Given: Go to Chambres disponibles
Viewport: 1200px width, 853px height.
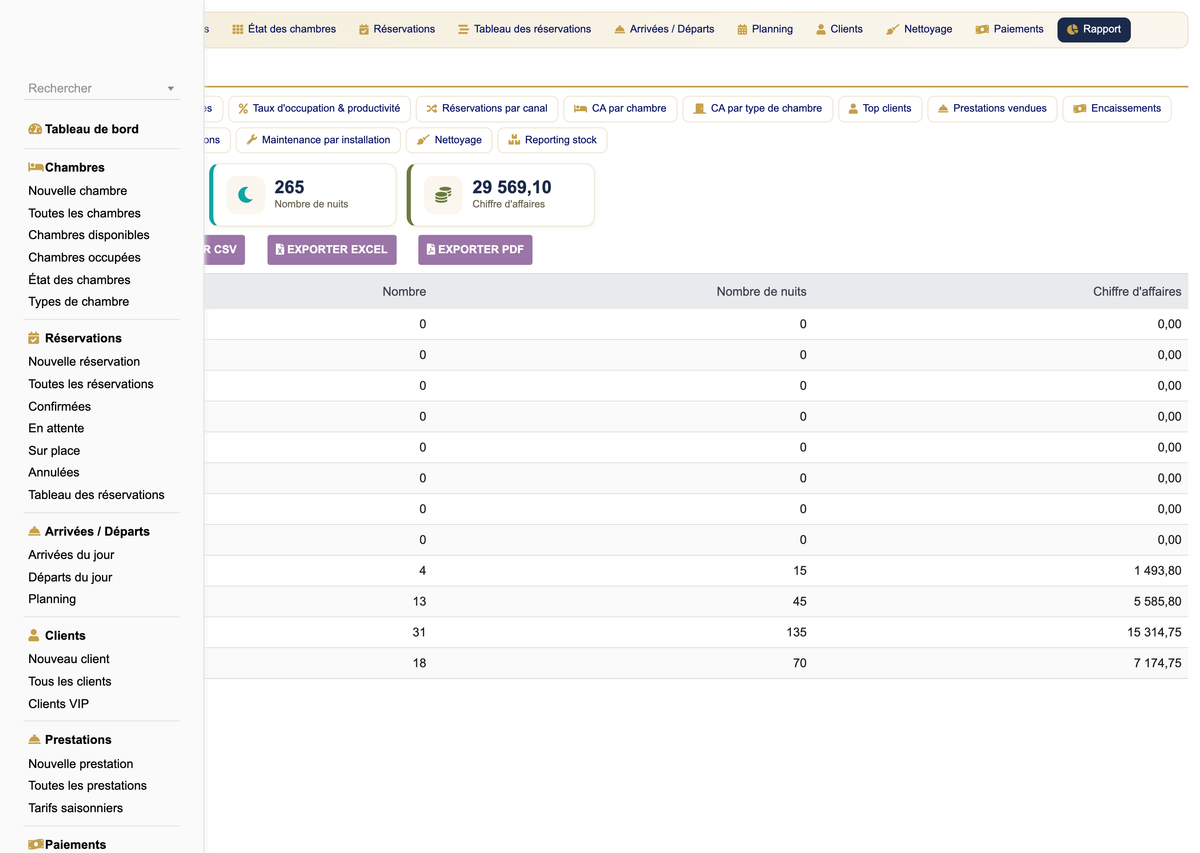Looking at the screenshot, I should pos(89,235).
